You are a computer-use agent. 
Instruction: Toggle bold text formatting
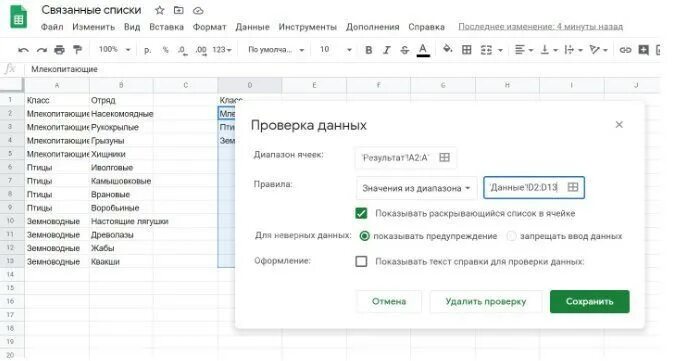369,50
